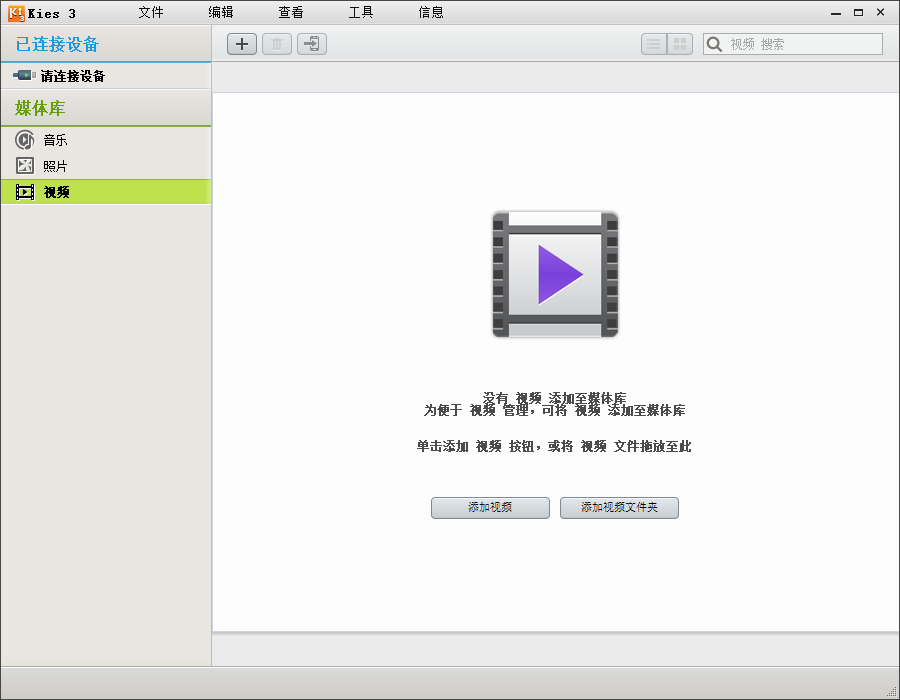Open the 文件 menu
The width and height of the screenshot is (900, 700).
(x=151, y=13)
